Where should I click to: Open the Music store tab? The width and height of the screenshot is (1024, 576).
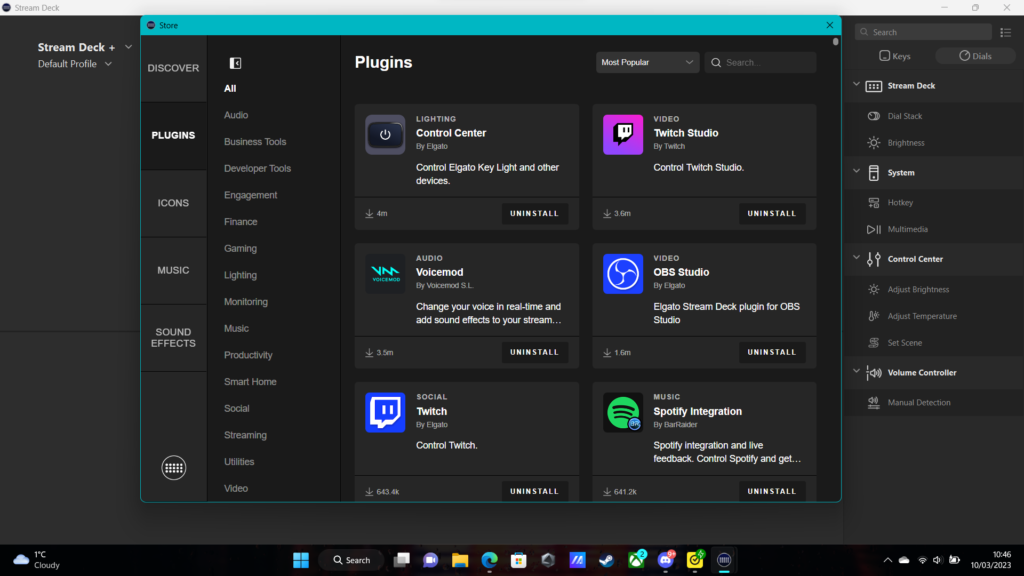click(173, 270)
